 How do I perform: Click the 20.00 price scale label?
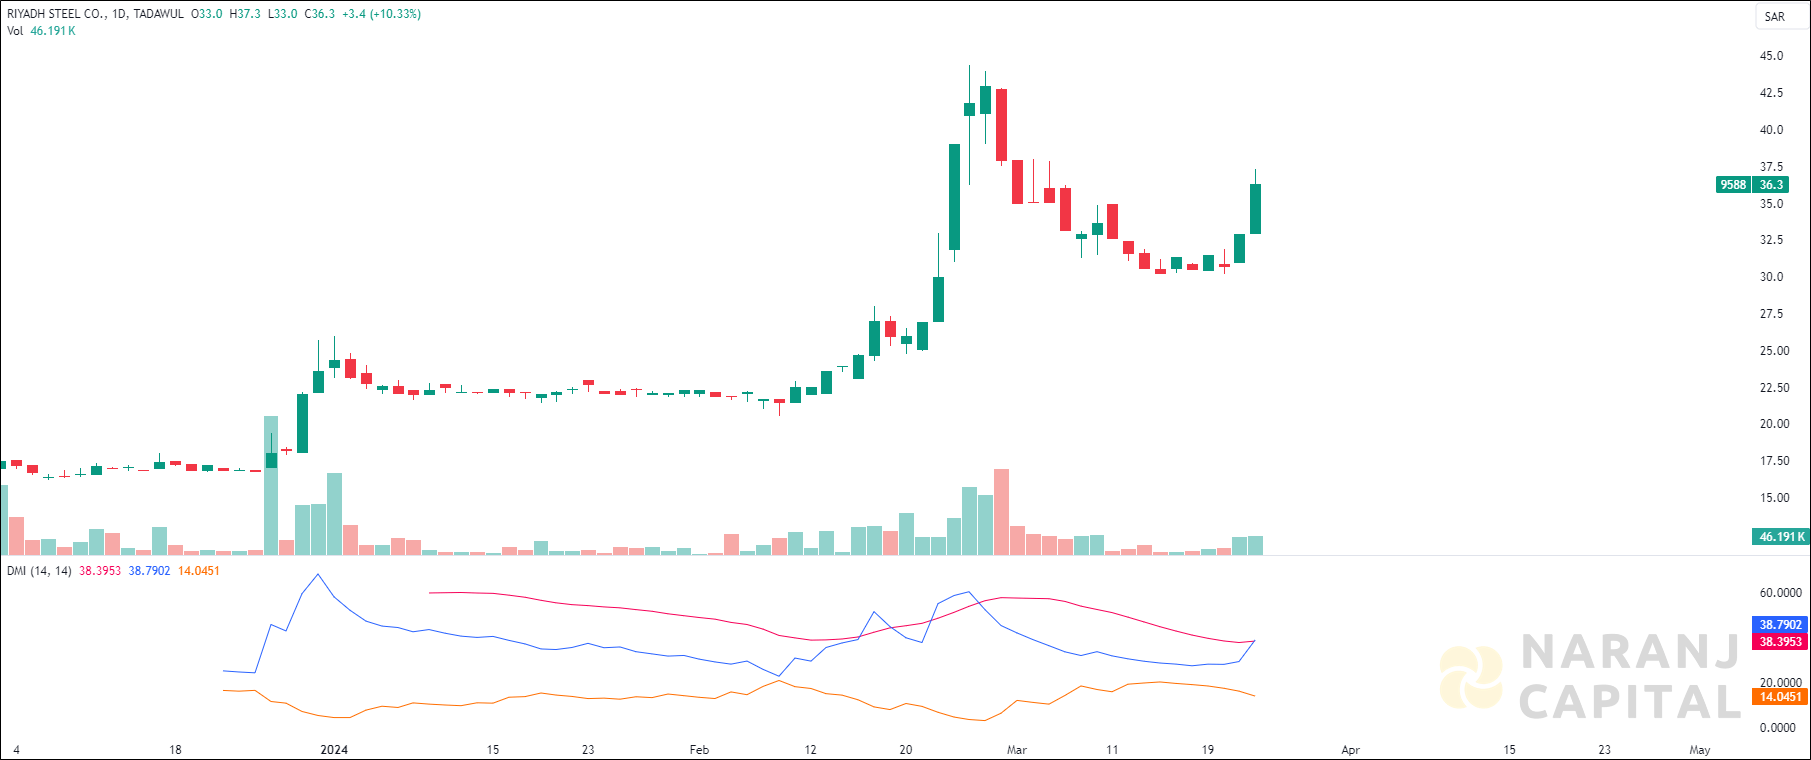tap(1775, 424)
